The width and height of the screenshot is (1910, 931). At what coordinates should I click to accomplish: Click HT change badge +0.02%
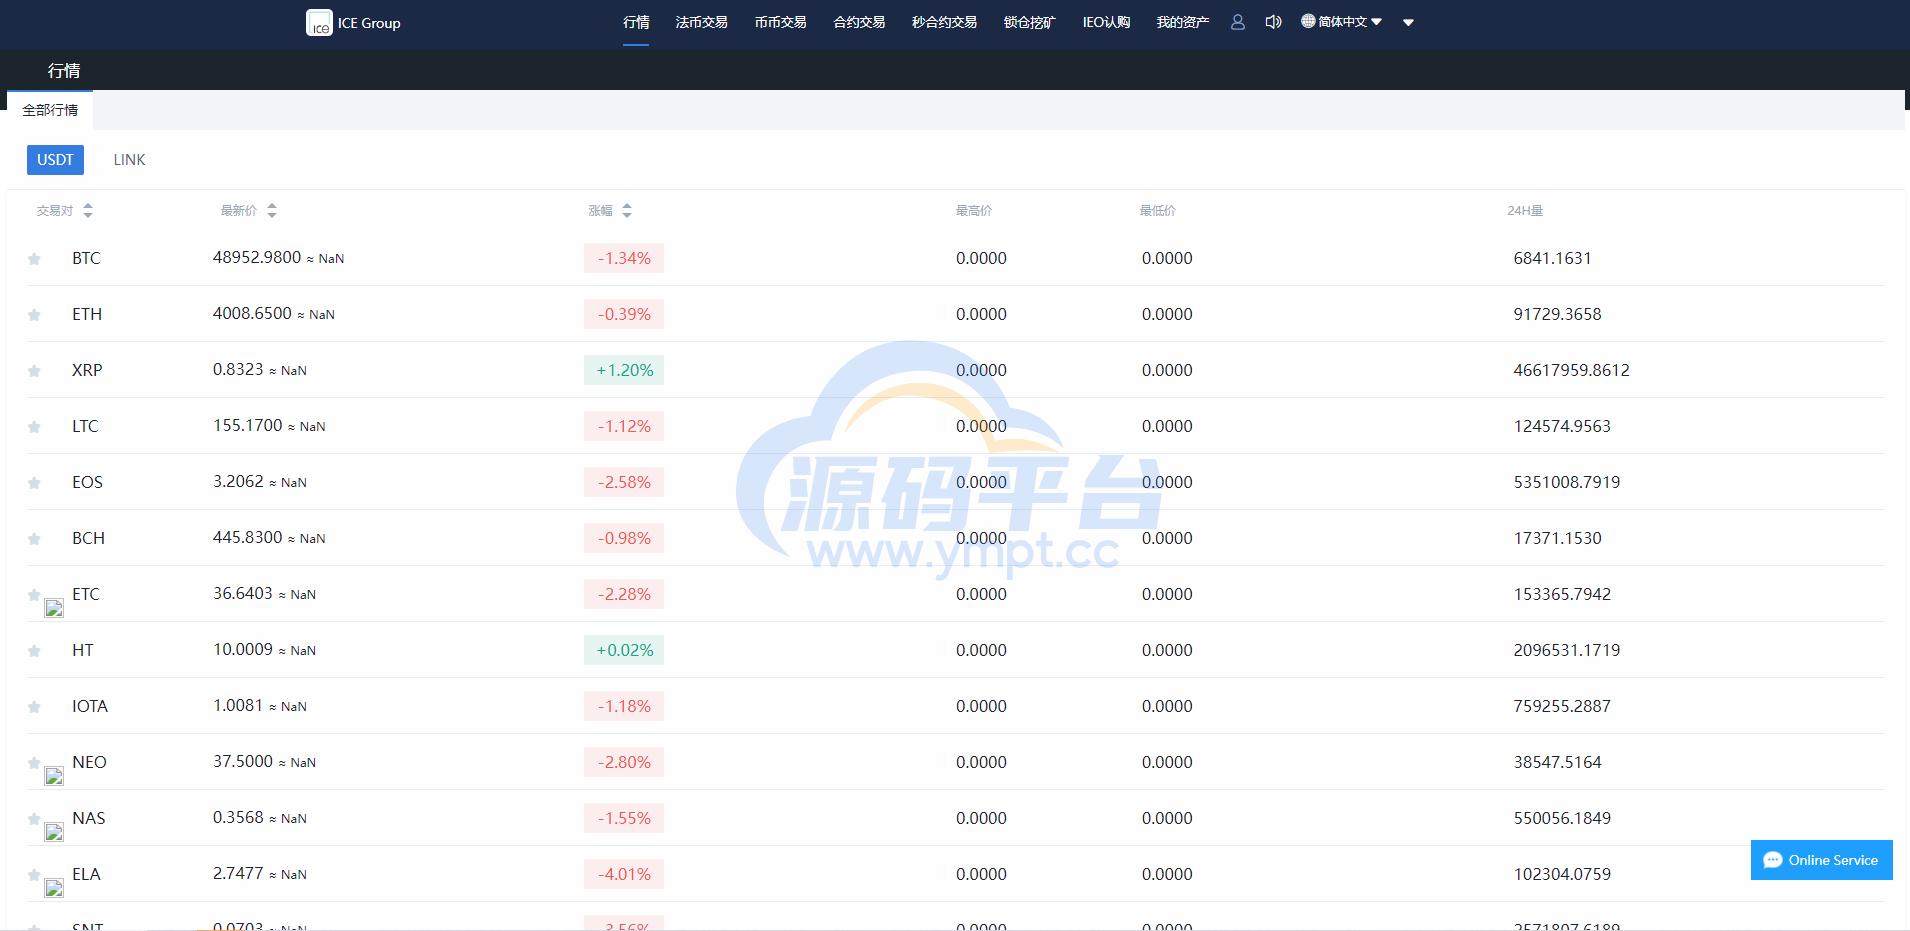tap(624, 650)
